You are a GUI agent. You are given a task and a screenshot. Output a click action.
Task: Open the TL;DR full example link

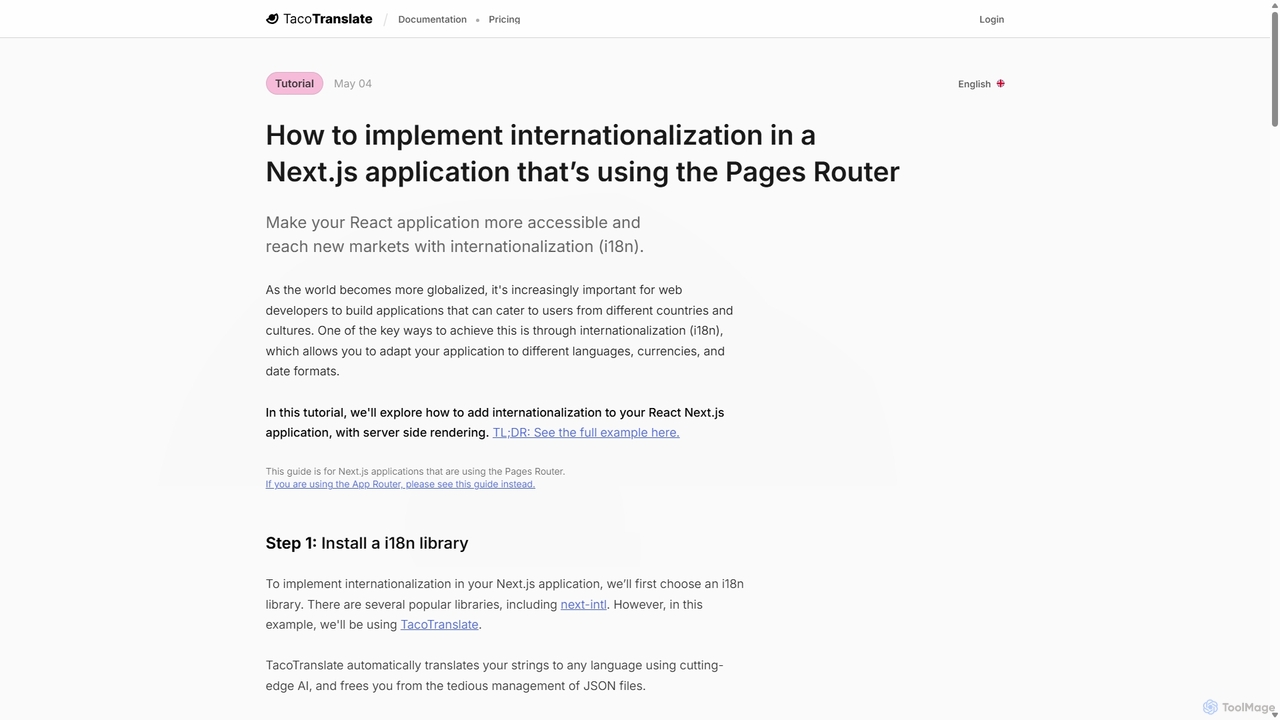pyautogui.click(x=586, y=432)
